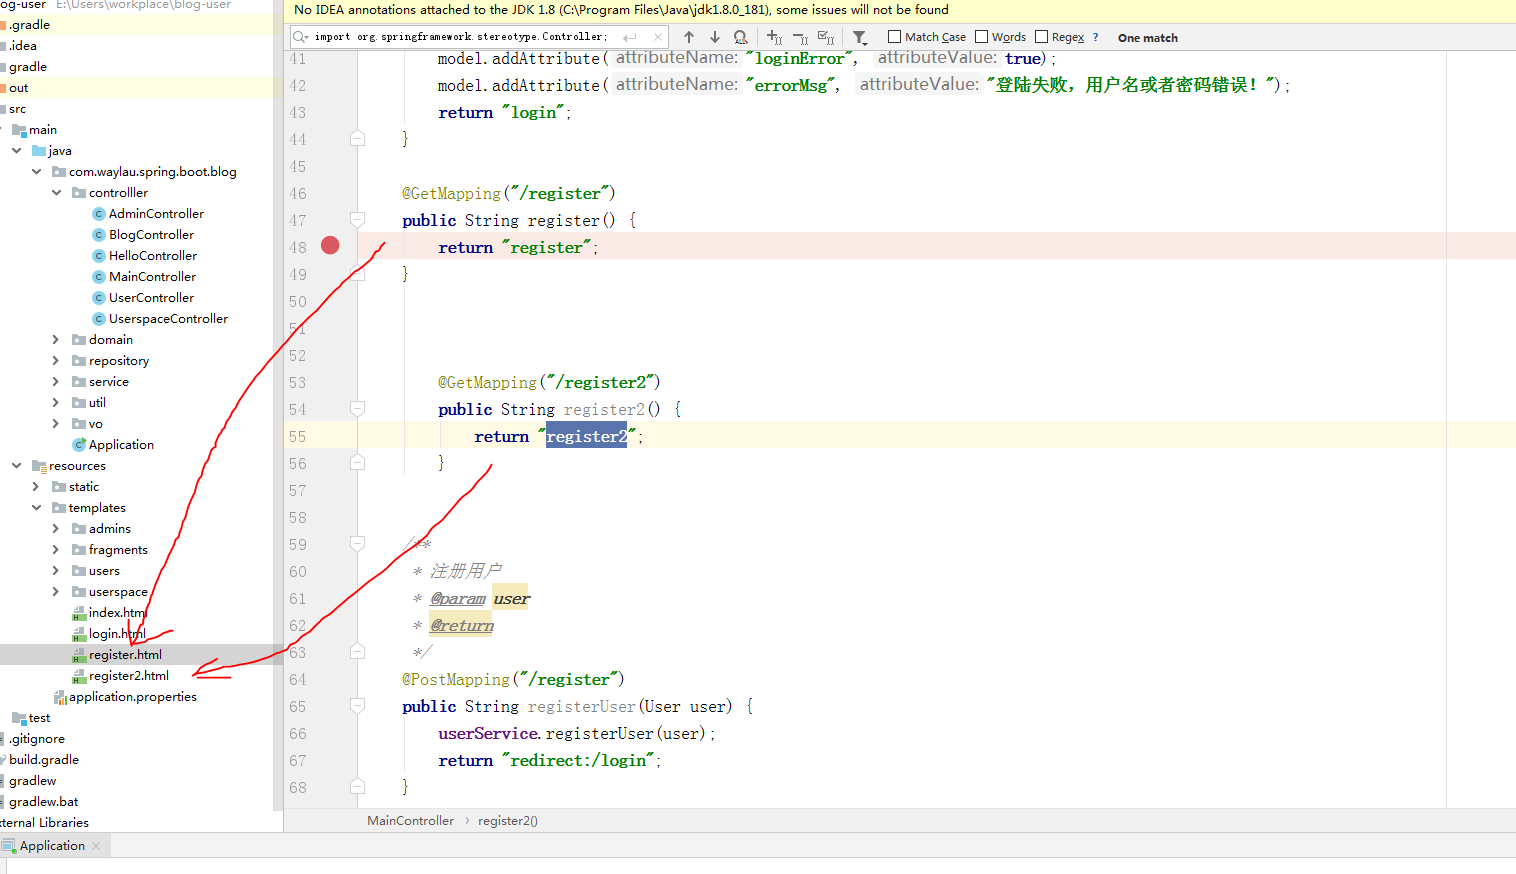Remove the breakpoint on line 48
Image resolution: width=1516 pixels, height=874 pixels.
[x=330, y=245]
